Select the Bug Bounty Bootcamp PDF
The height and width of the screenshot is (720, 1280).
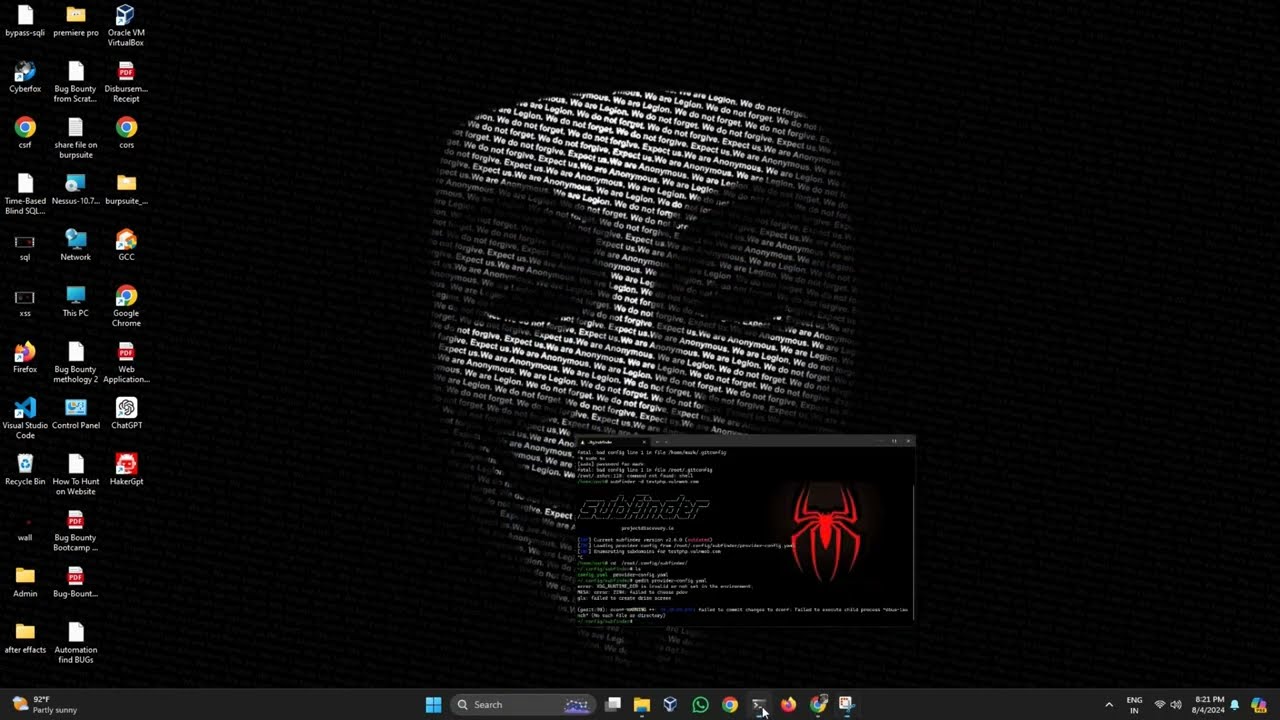tap(76, 530)
